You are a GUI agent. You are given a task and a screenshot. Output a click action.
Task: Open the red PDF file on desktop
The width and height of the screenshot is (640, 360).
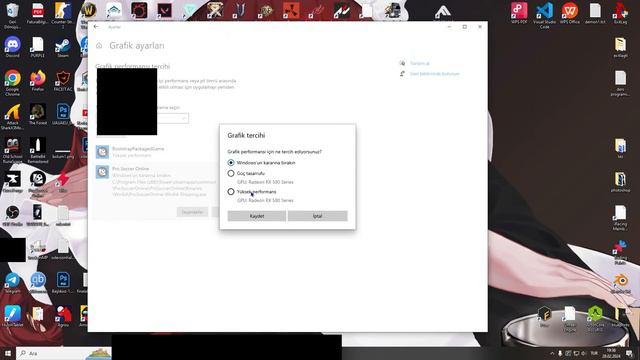(x=38, y=14)
